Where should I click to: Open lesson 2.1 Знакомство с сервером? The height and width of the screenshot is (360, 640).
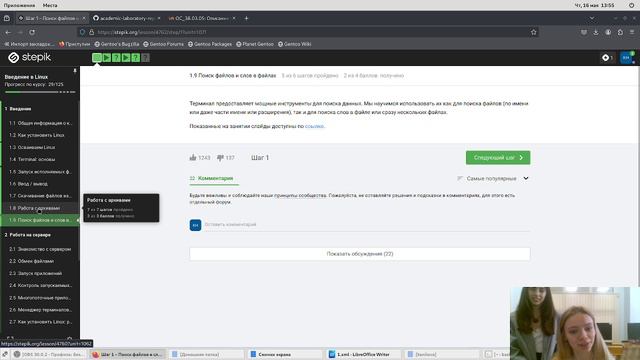tap(40, 249)
